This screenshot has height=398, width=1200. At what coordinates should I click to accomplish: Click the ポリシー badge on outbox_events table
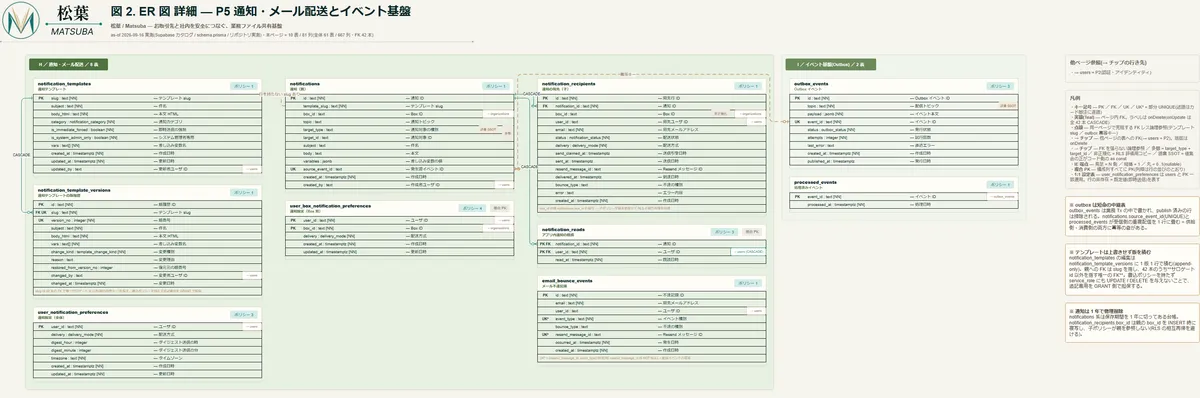click(x=1001, y=86)
